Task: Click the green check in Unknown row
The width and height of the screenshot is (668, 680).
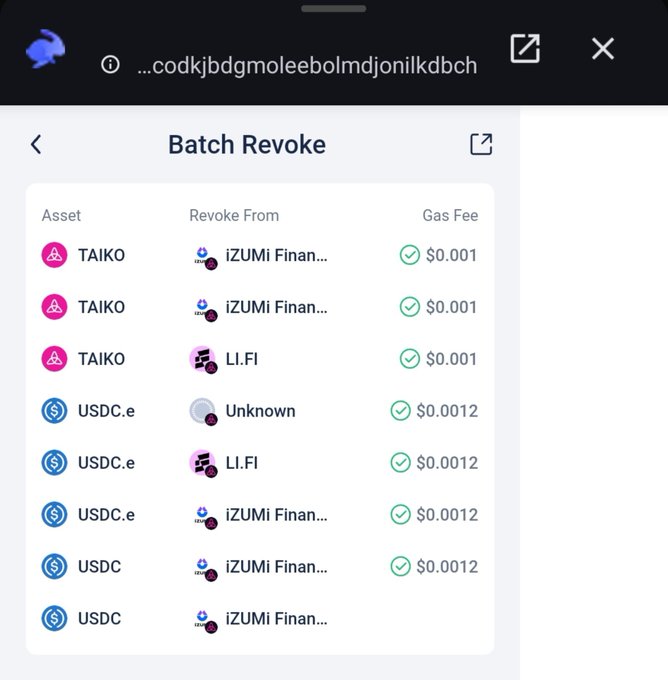Action: click(x=400, y=411)
